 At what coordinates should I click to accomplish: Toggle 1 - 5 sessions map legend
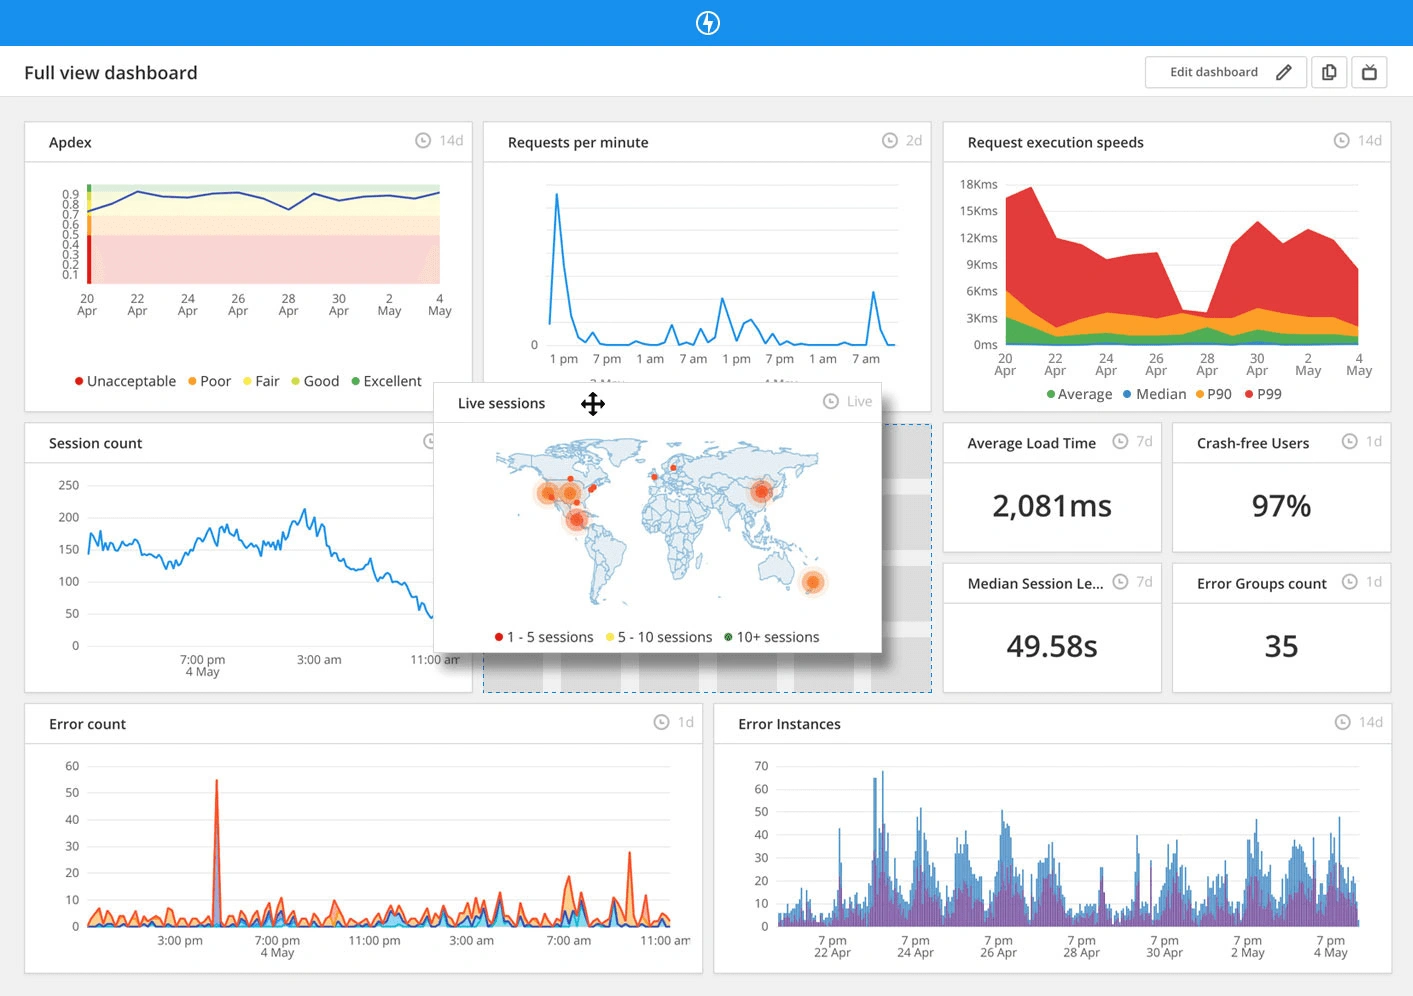click(x=544, y=638)
